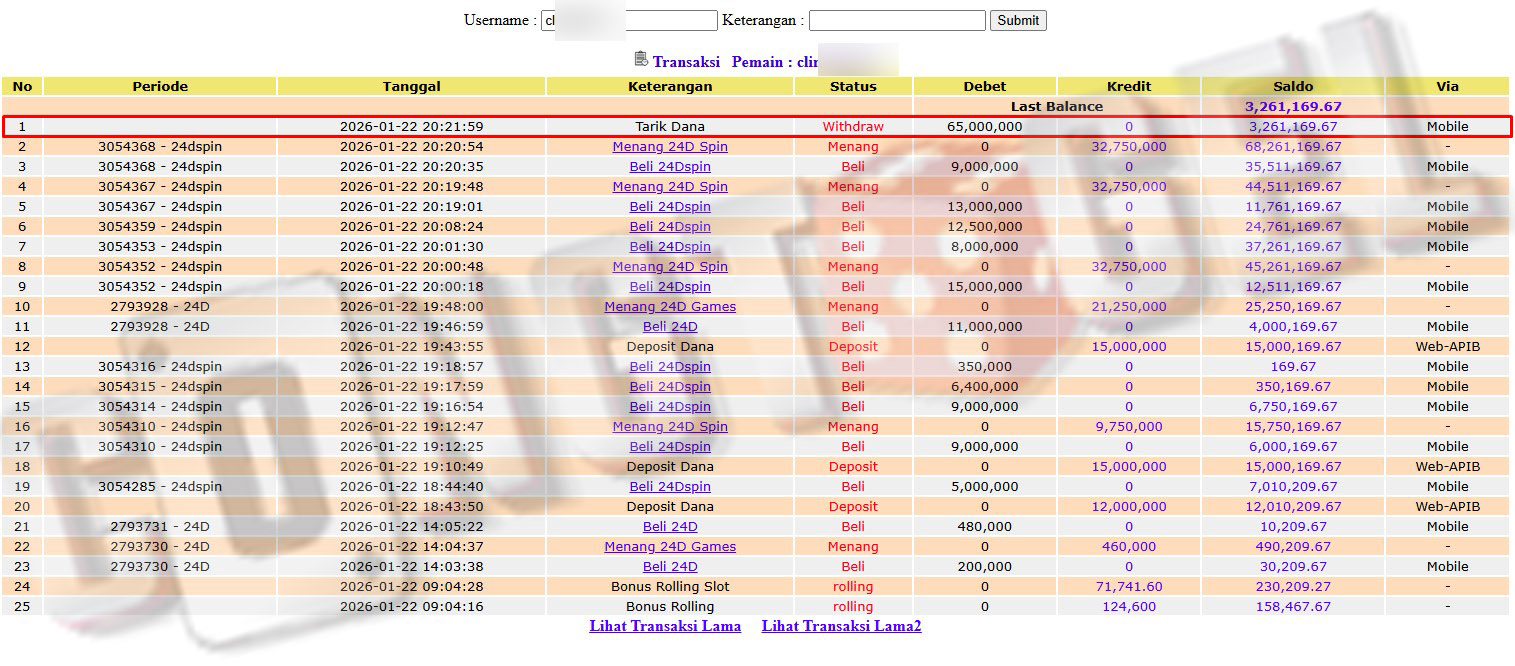Select the Tarik Dana withdraw row
Image resolution: width=1515 pixels, height=666 pixels.
click(x=670, y=127)
